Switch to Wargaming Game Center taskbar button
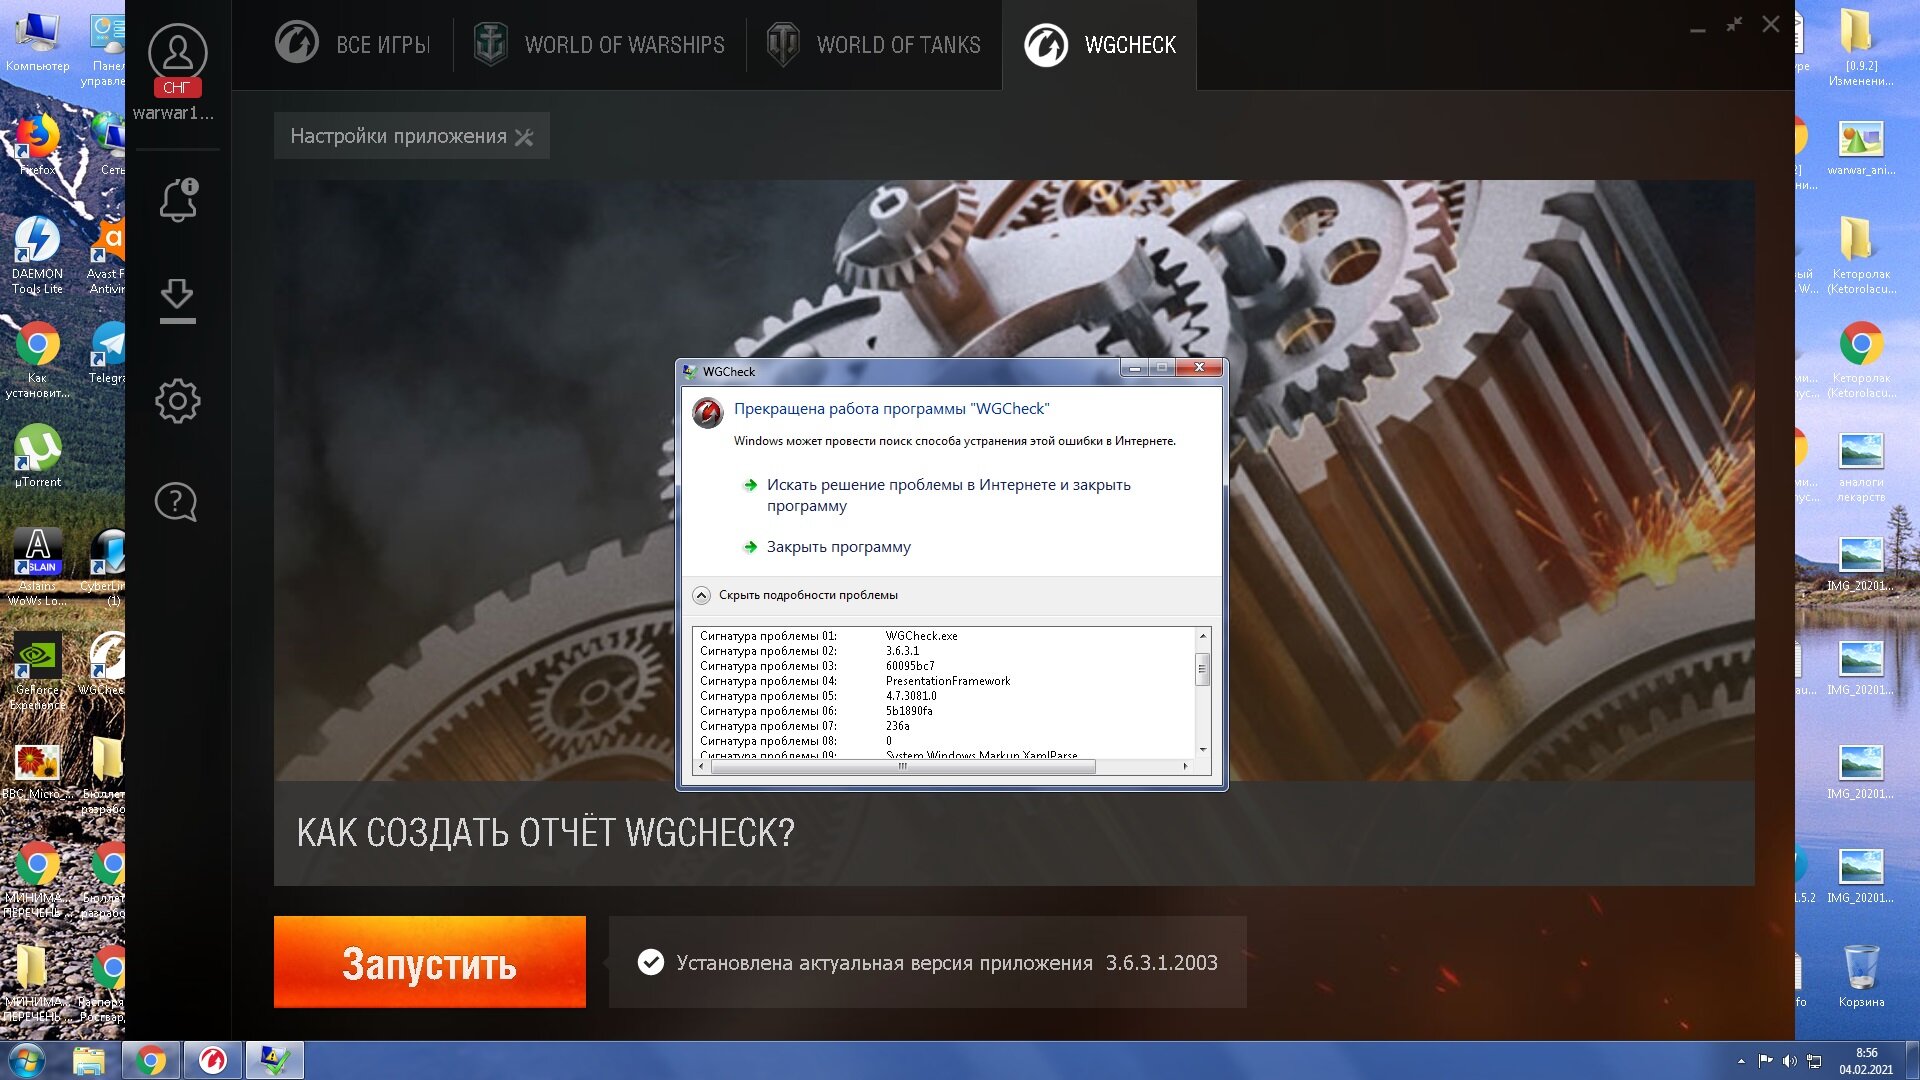The image size is (1920, 1080). 213,1060
